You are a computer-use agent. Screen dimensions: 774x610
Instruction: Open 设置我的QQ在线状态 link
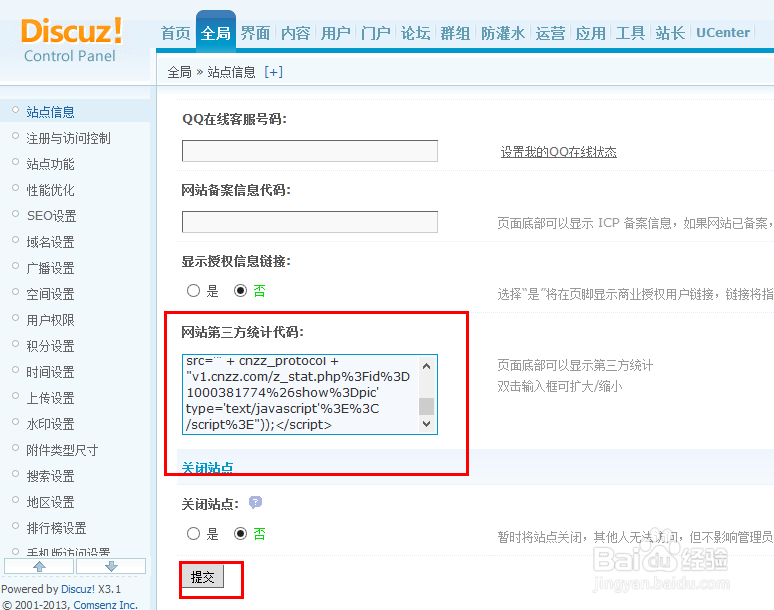(x=558, y=152)
